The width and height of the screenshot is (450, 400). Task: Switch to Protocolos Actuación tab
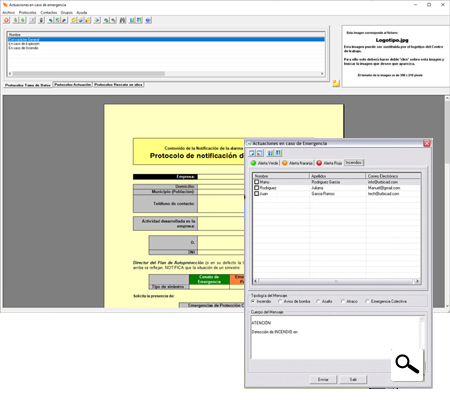tap(72, 85)
